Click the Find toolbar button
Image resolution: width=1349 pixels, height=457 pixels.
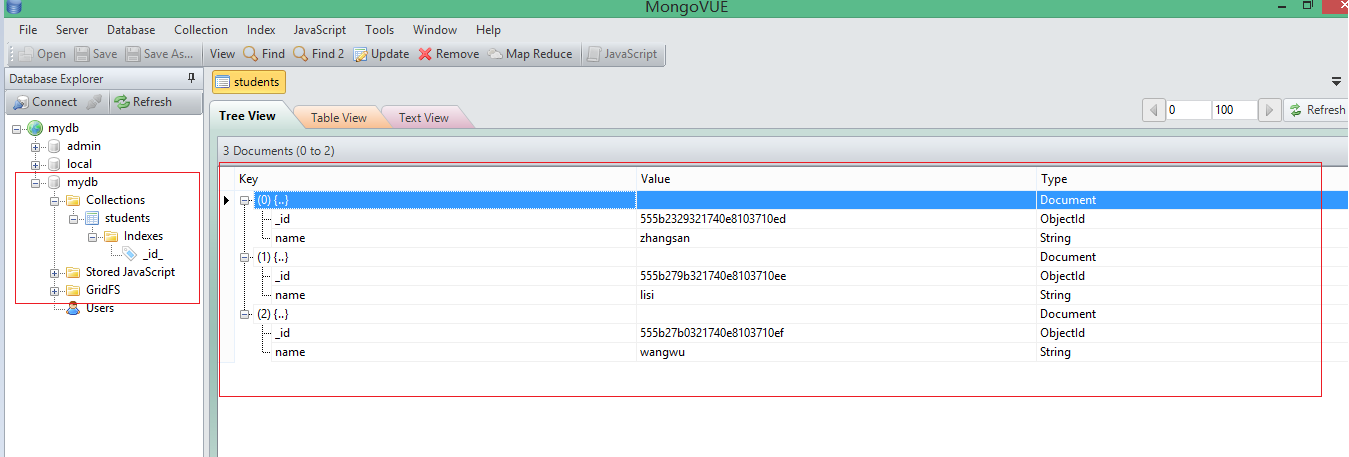click(x=264, y=54)
